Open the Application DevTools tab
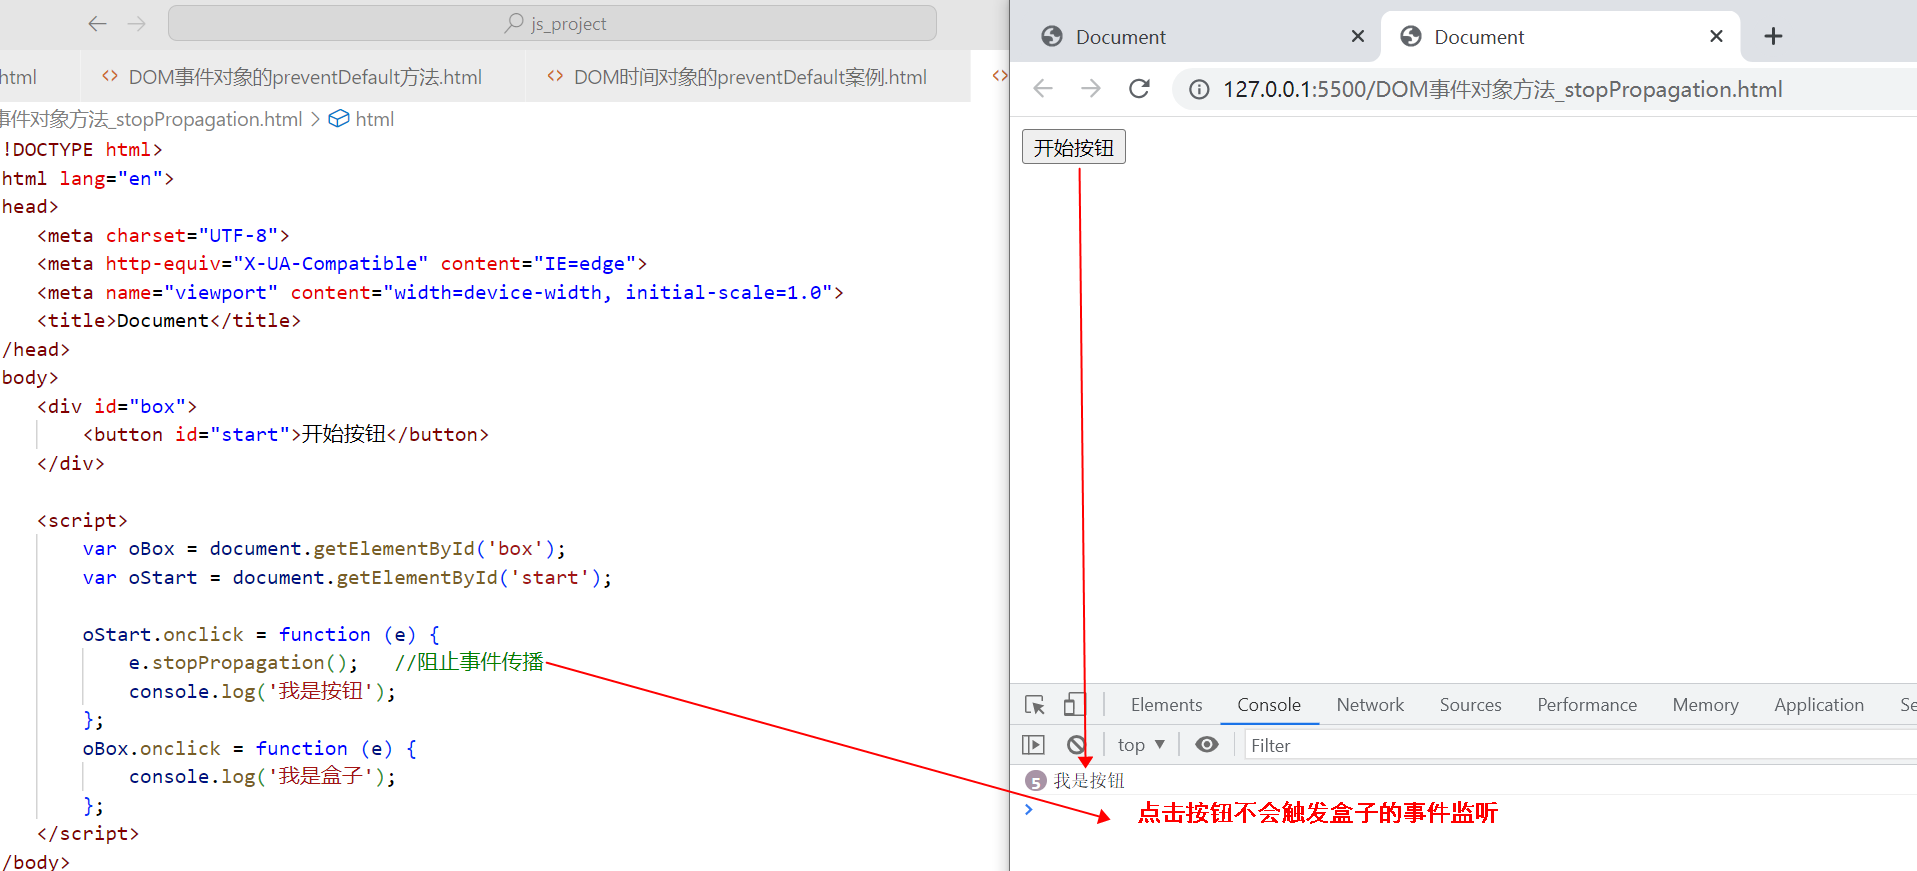 tap(1819, 705)
